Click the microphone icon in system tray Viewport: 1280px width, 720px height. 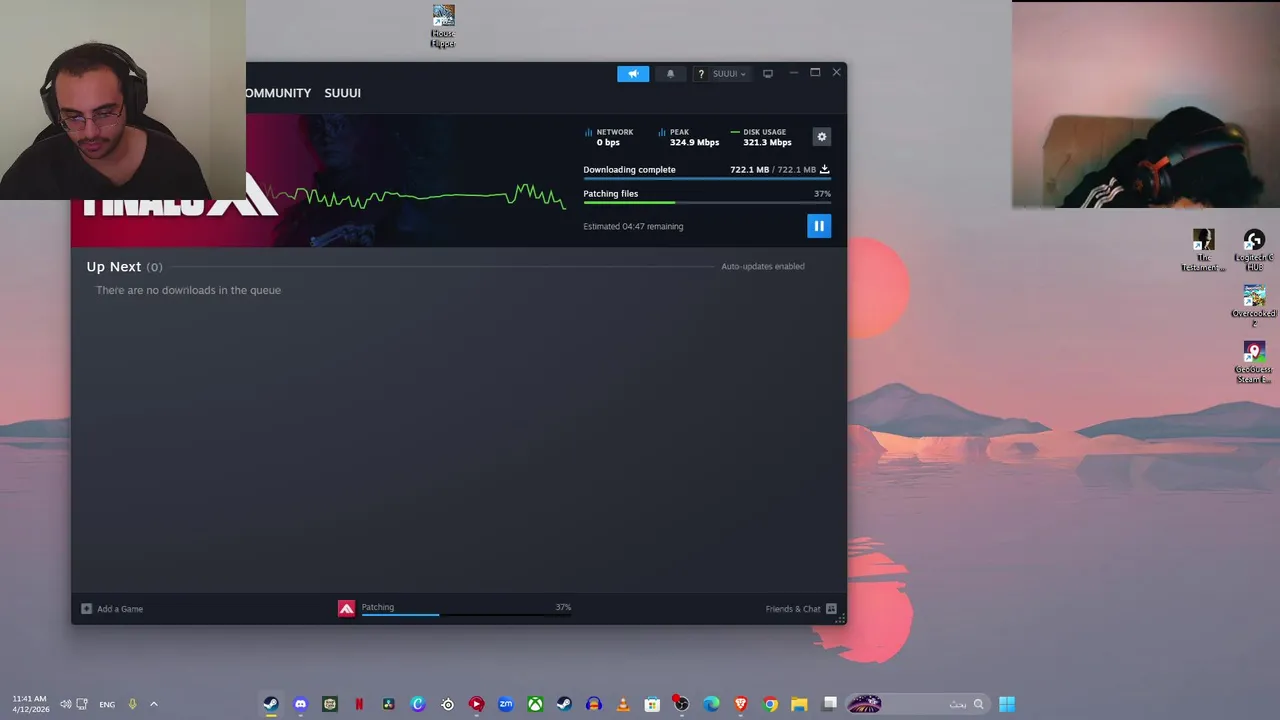[132, 704]
